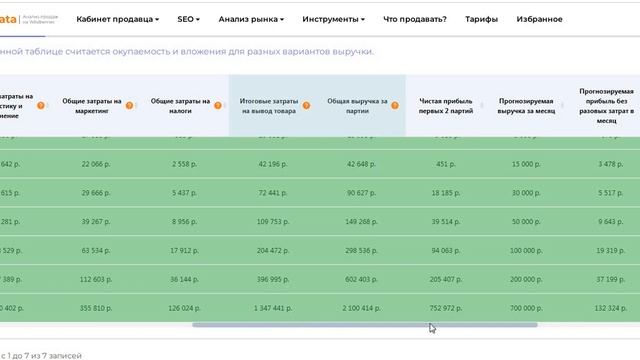Image resolution: width=640 pixels, height=360 pixels.
Task: Show help icon for Общая выручка за партии
Action: coord(395,106)
